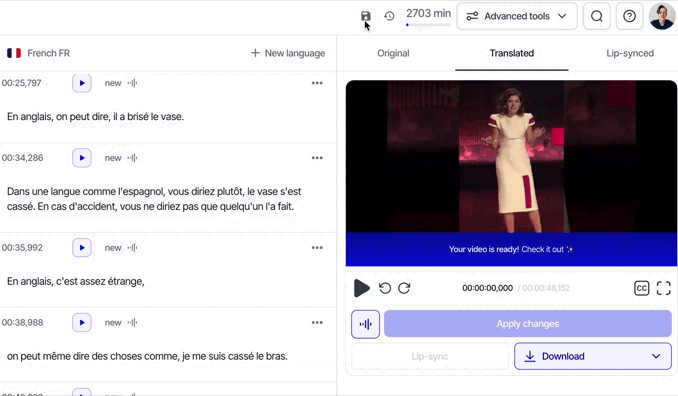Screen dimensions: 678x396
Task: Click the rewind counter-clockwise arrow
Action: pos(385,288)
